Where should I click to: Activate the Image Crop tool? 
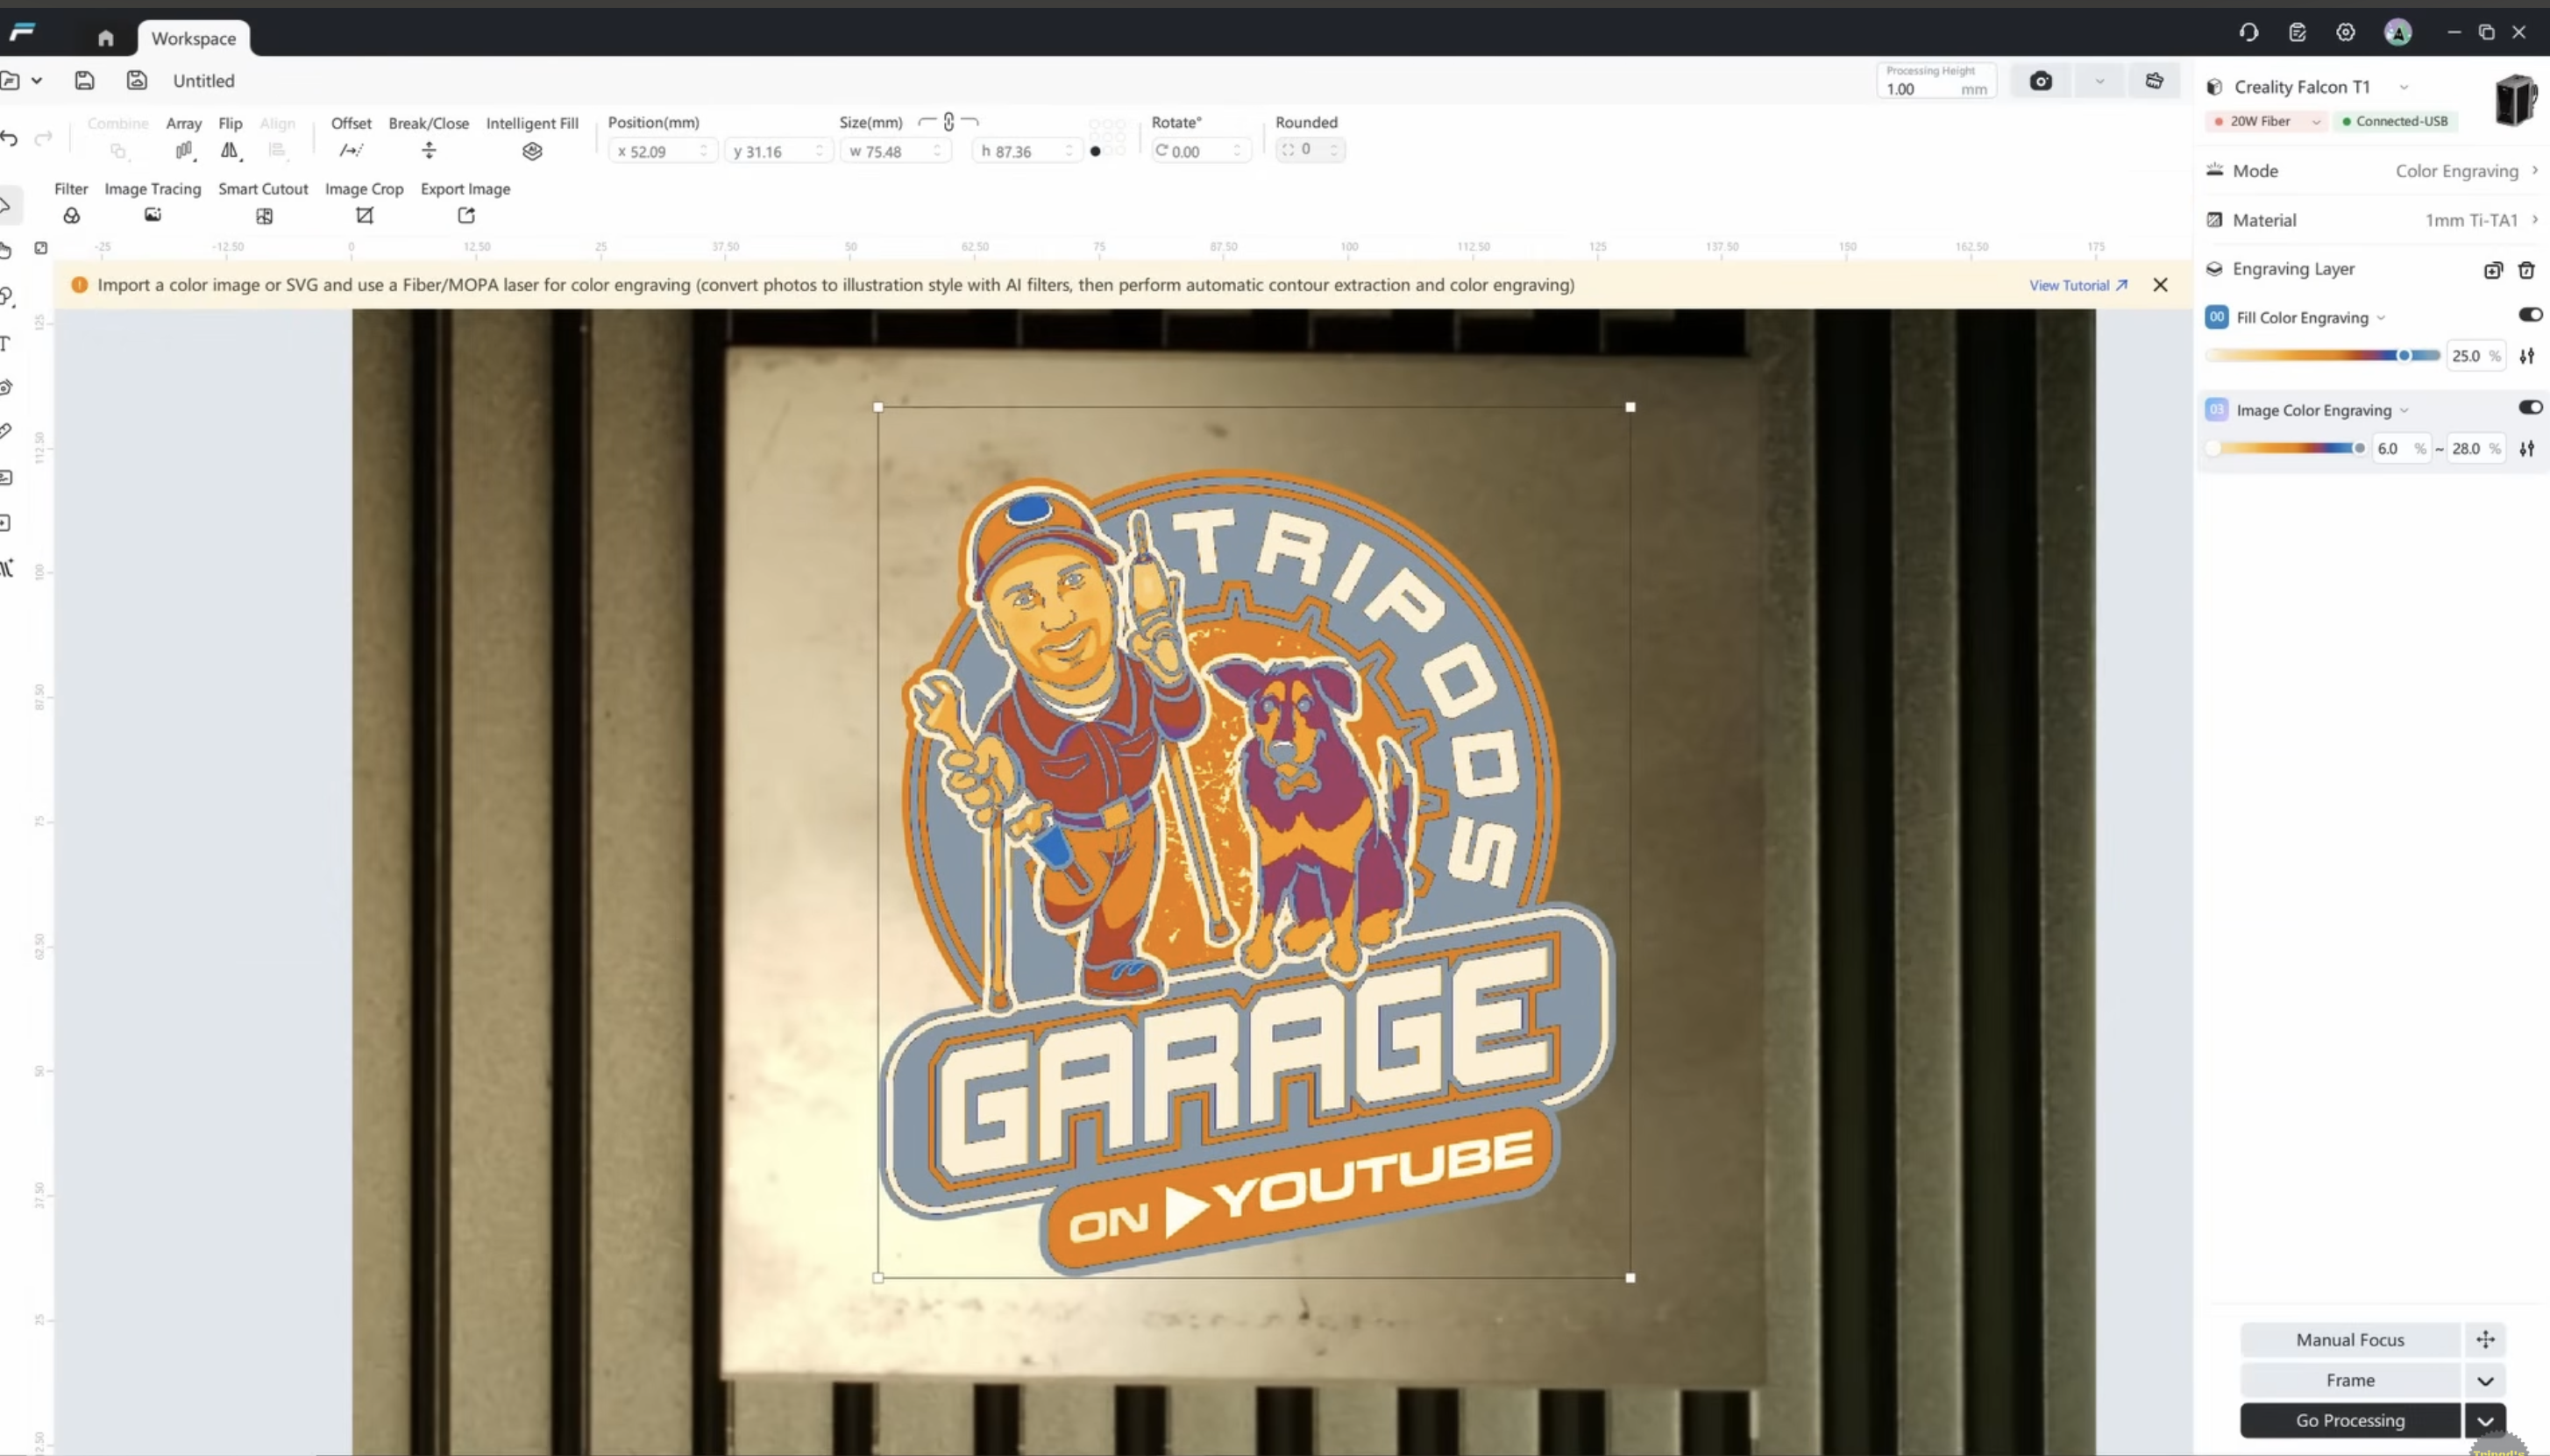point(364,203)
